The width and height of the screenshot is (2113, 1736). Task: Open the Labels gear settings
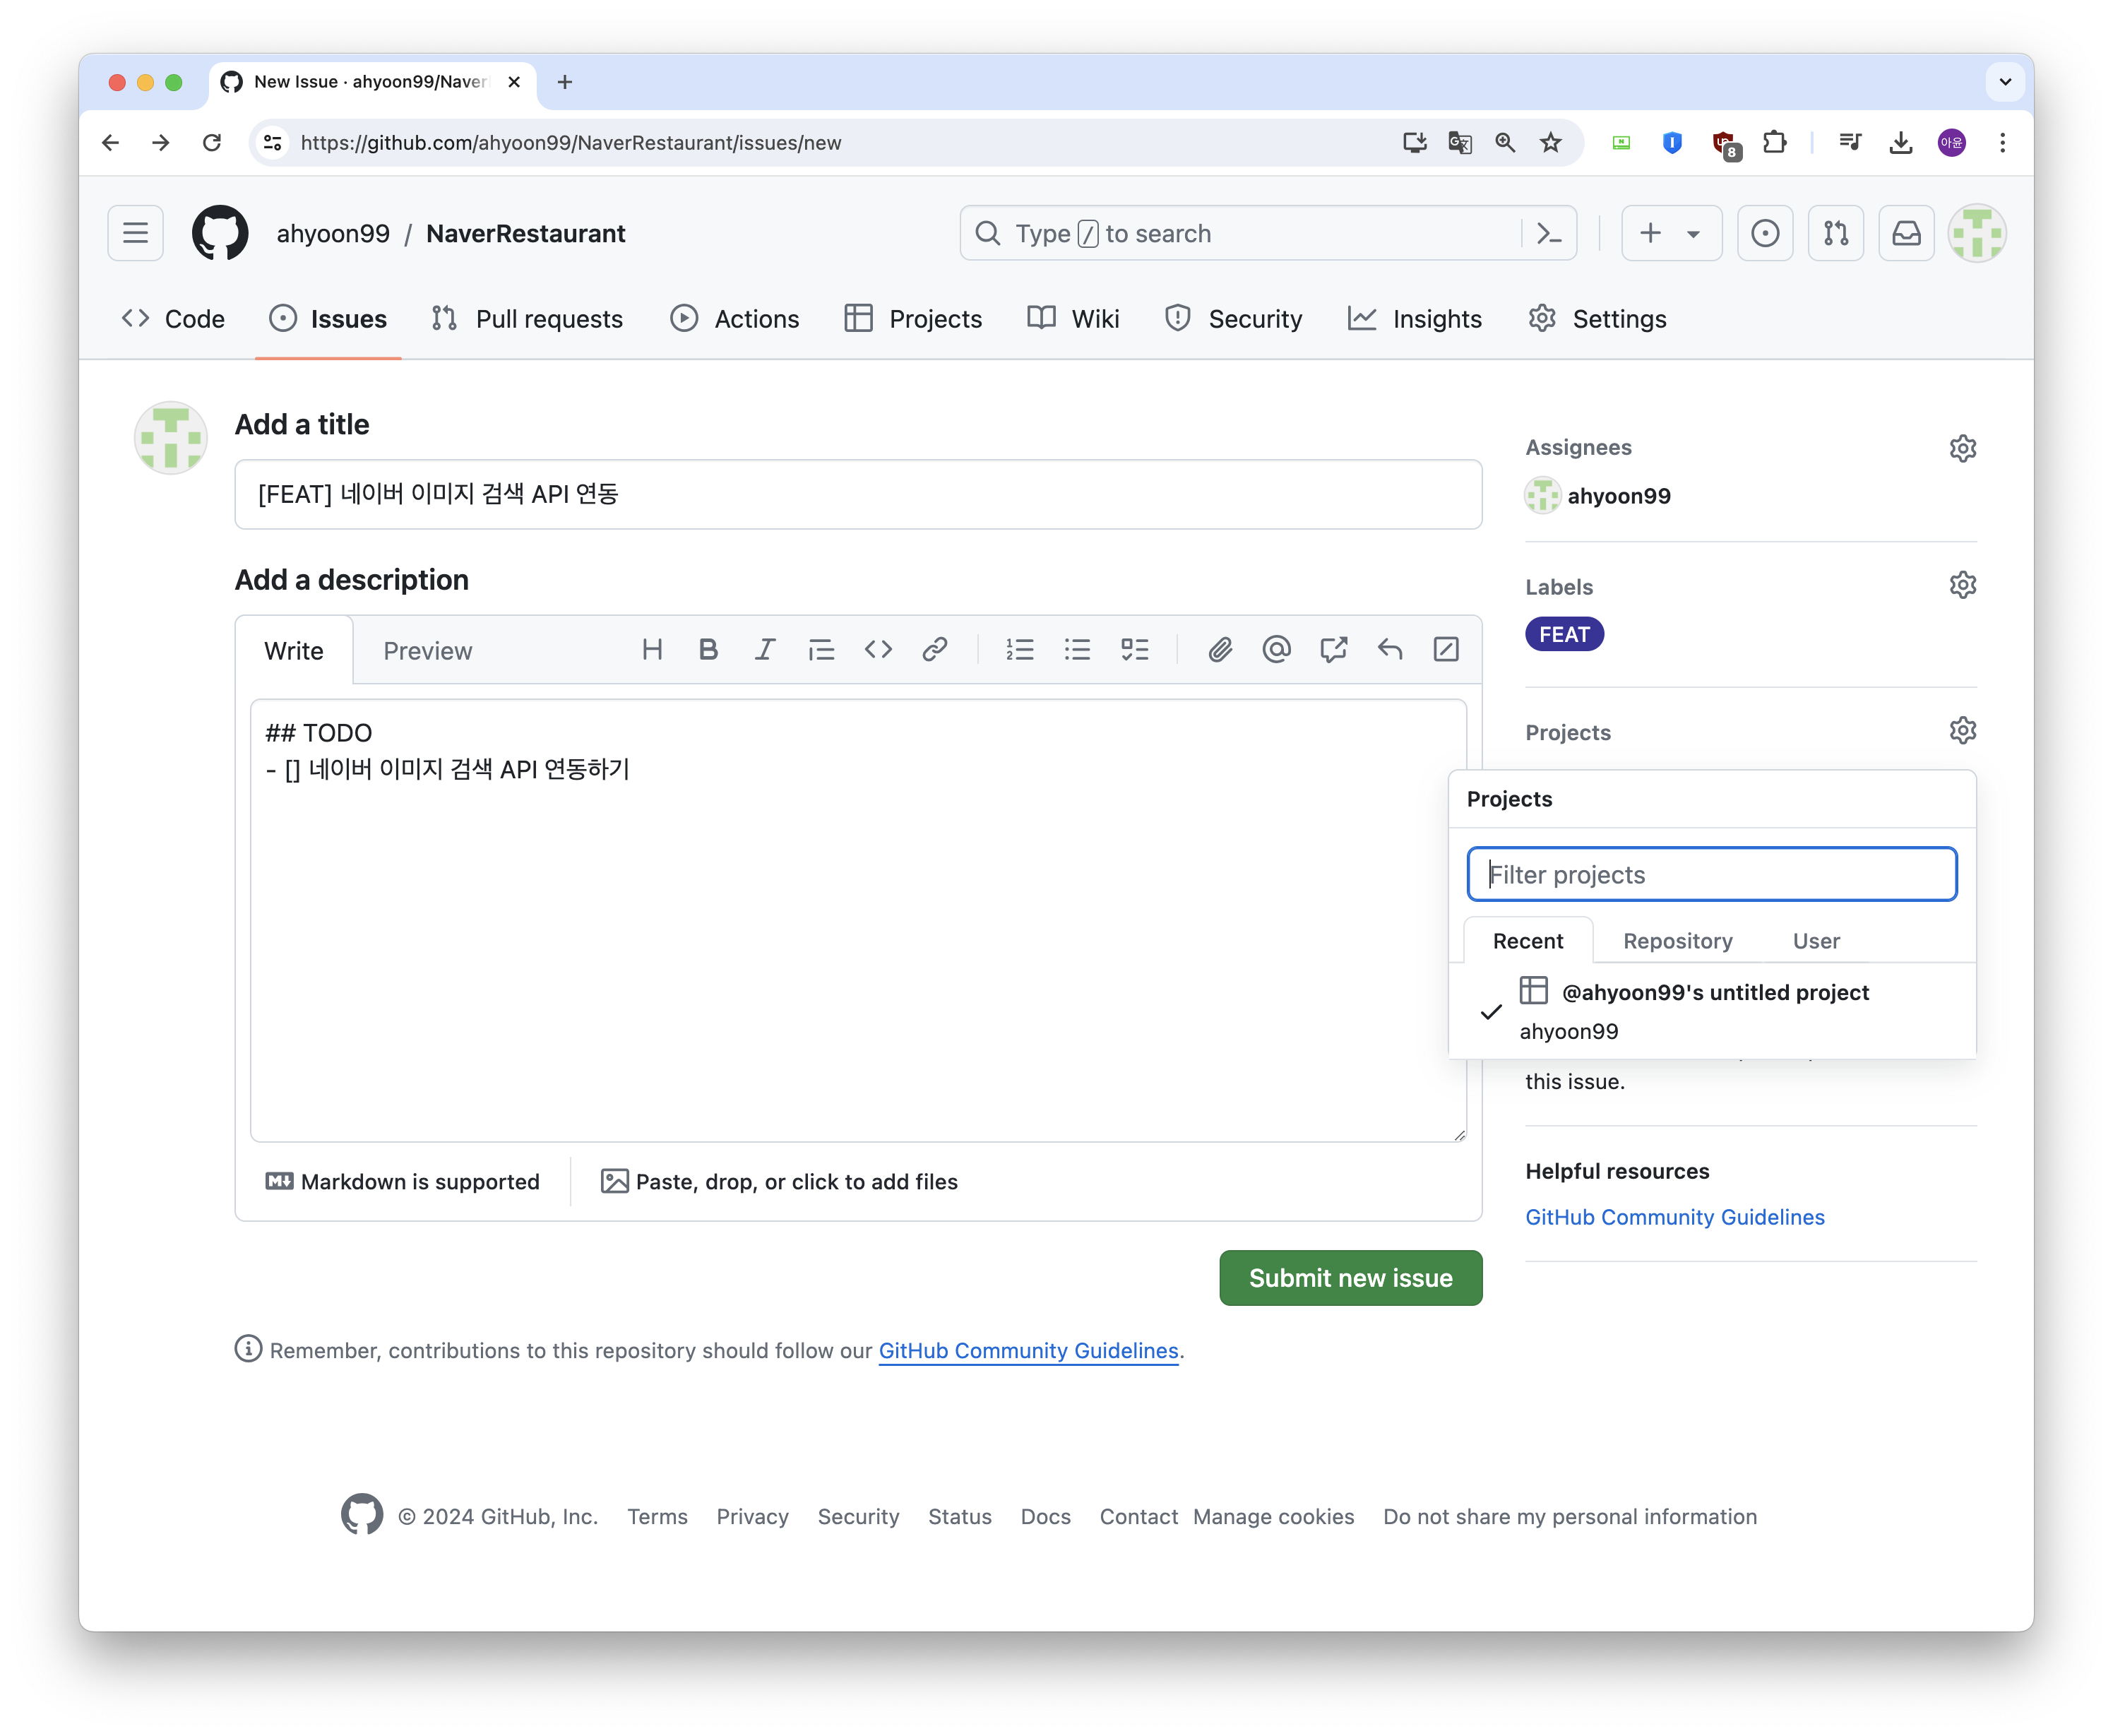[1962, 585]
